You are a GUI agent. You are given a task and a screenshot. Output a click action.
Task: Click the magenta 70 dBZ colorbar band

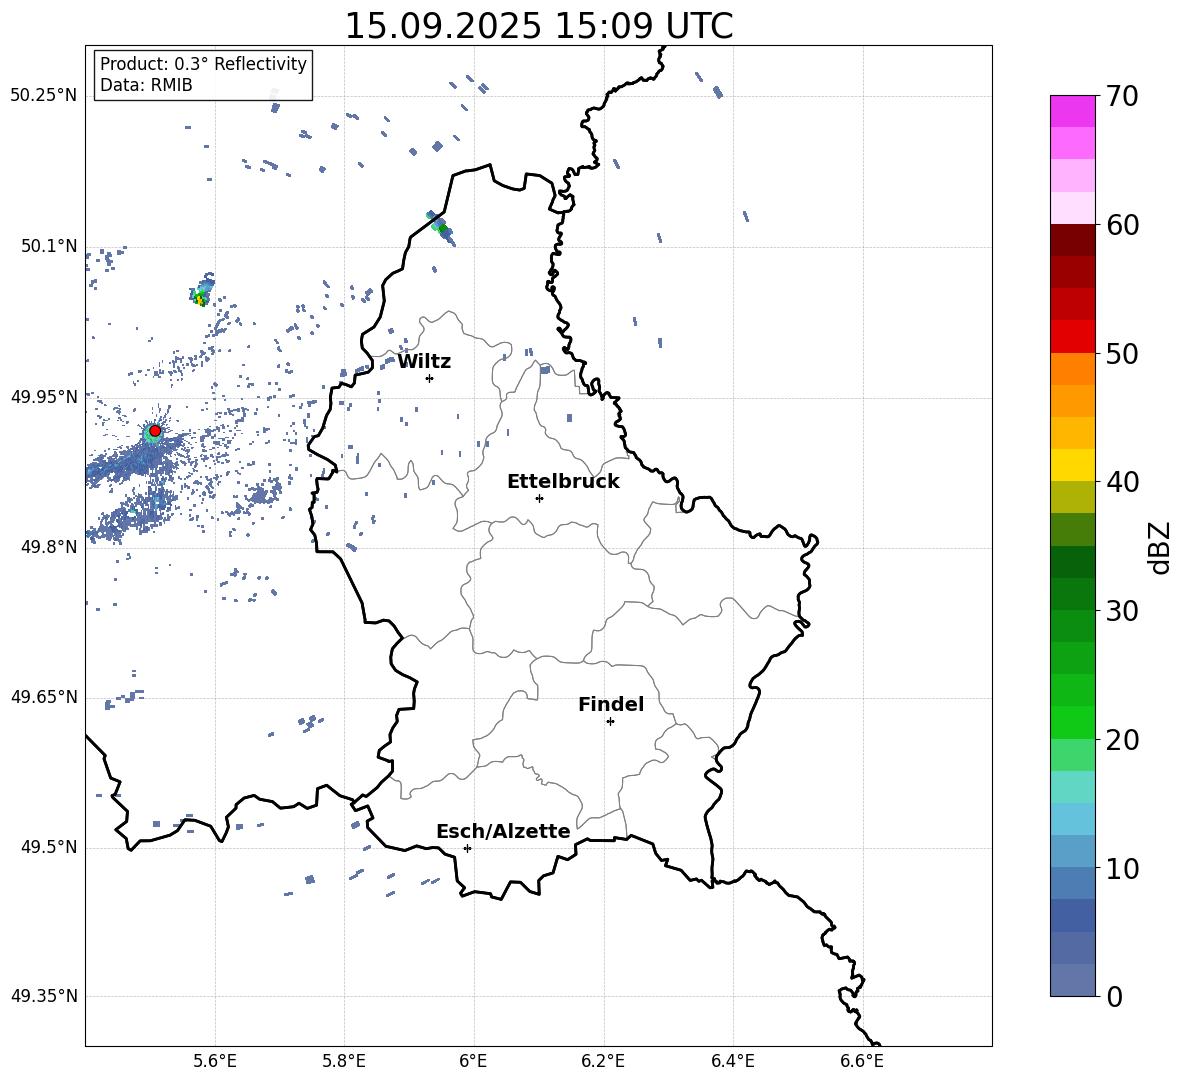click(x=1073, y=111)
